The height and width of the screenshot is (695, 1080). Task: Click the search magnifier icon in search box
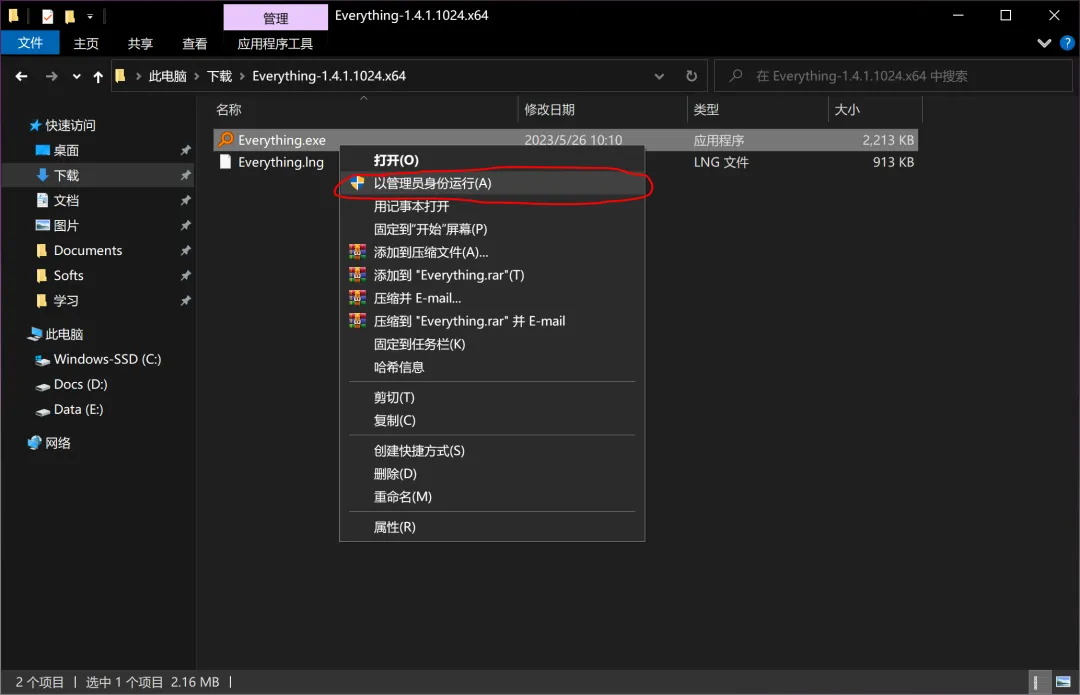736,75
